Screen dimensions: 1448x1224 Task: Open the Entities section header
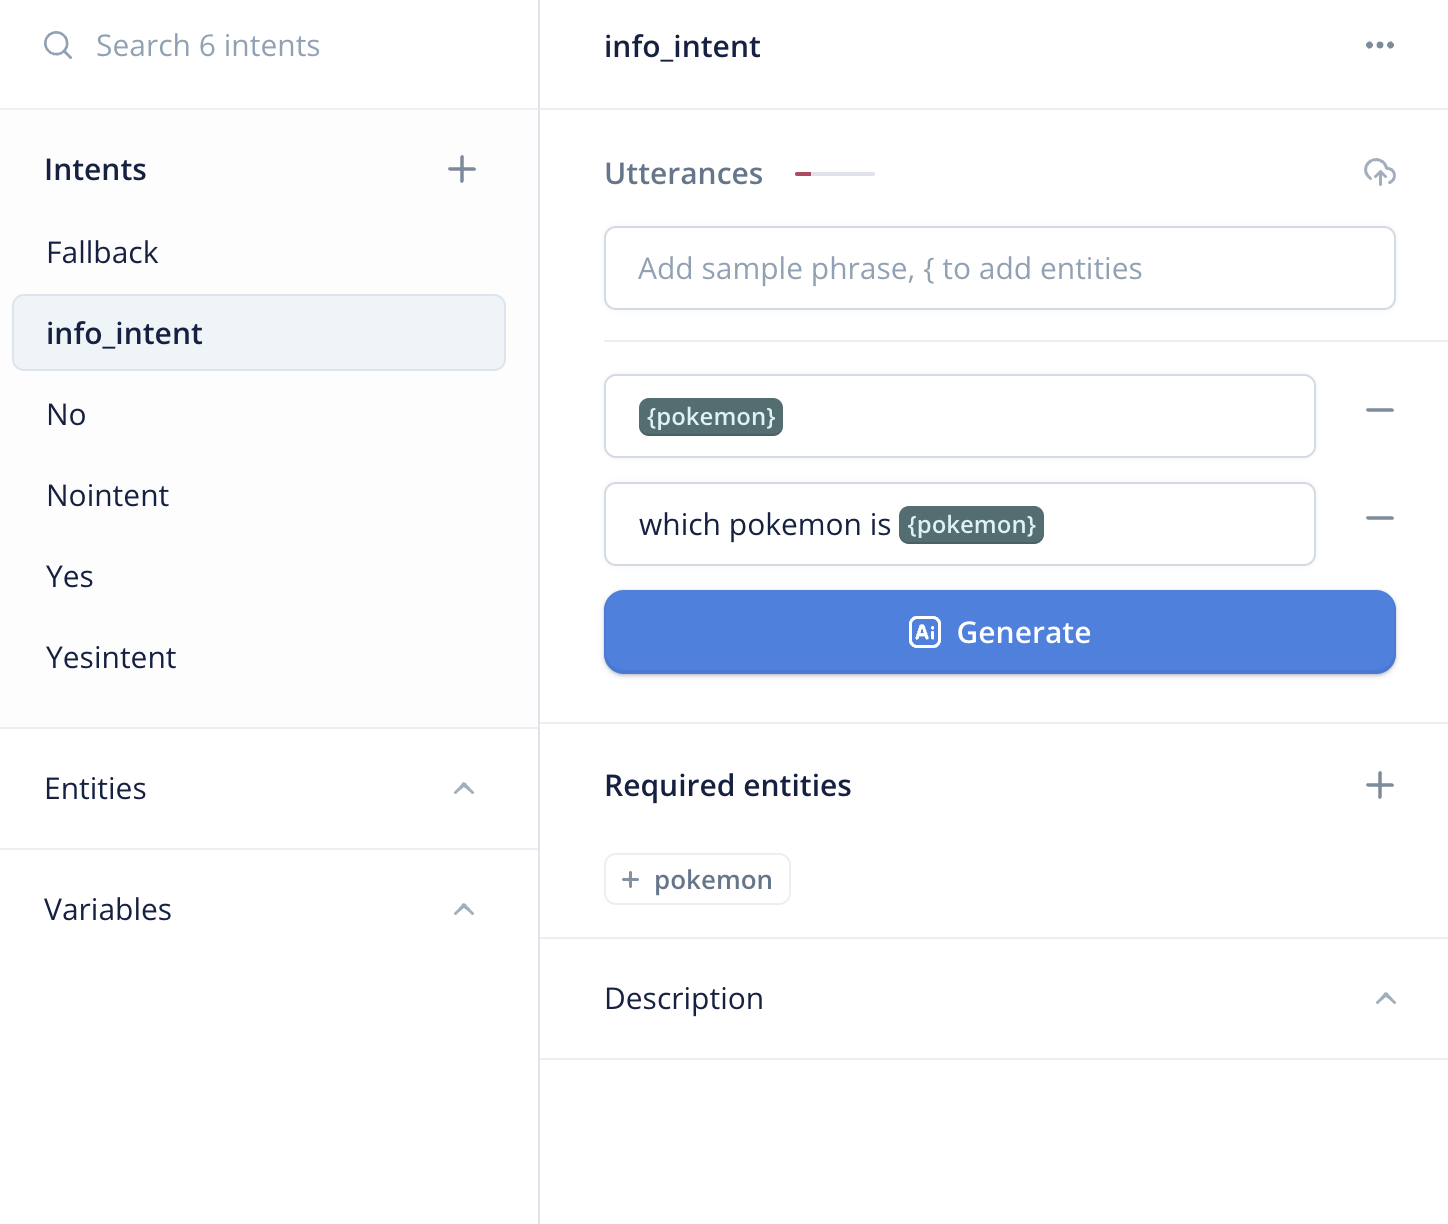click(x=269, y=789)
